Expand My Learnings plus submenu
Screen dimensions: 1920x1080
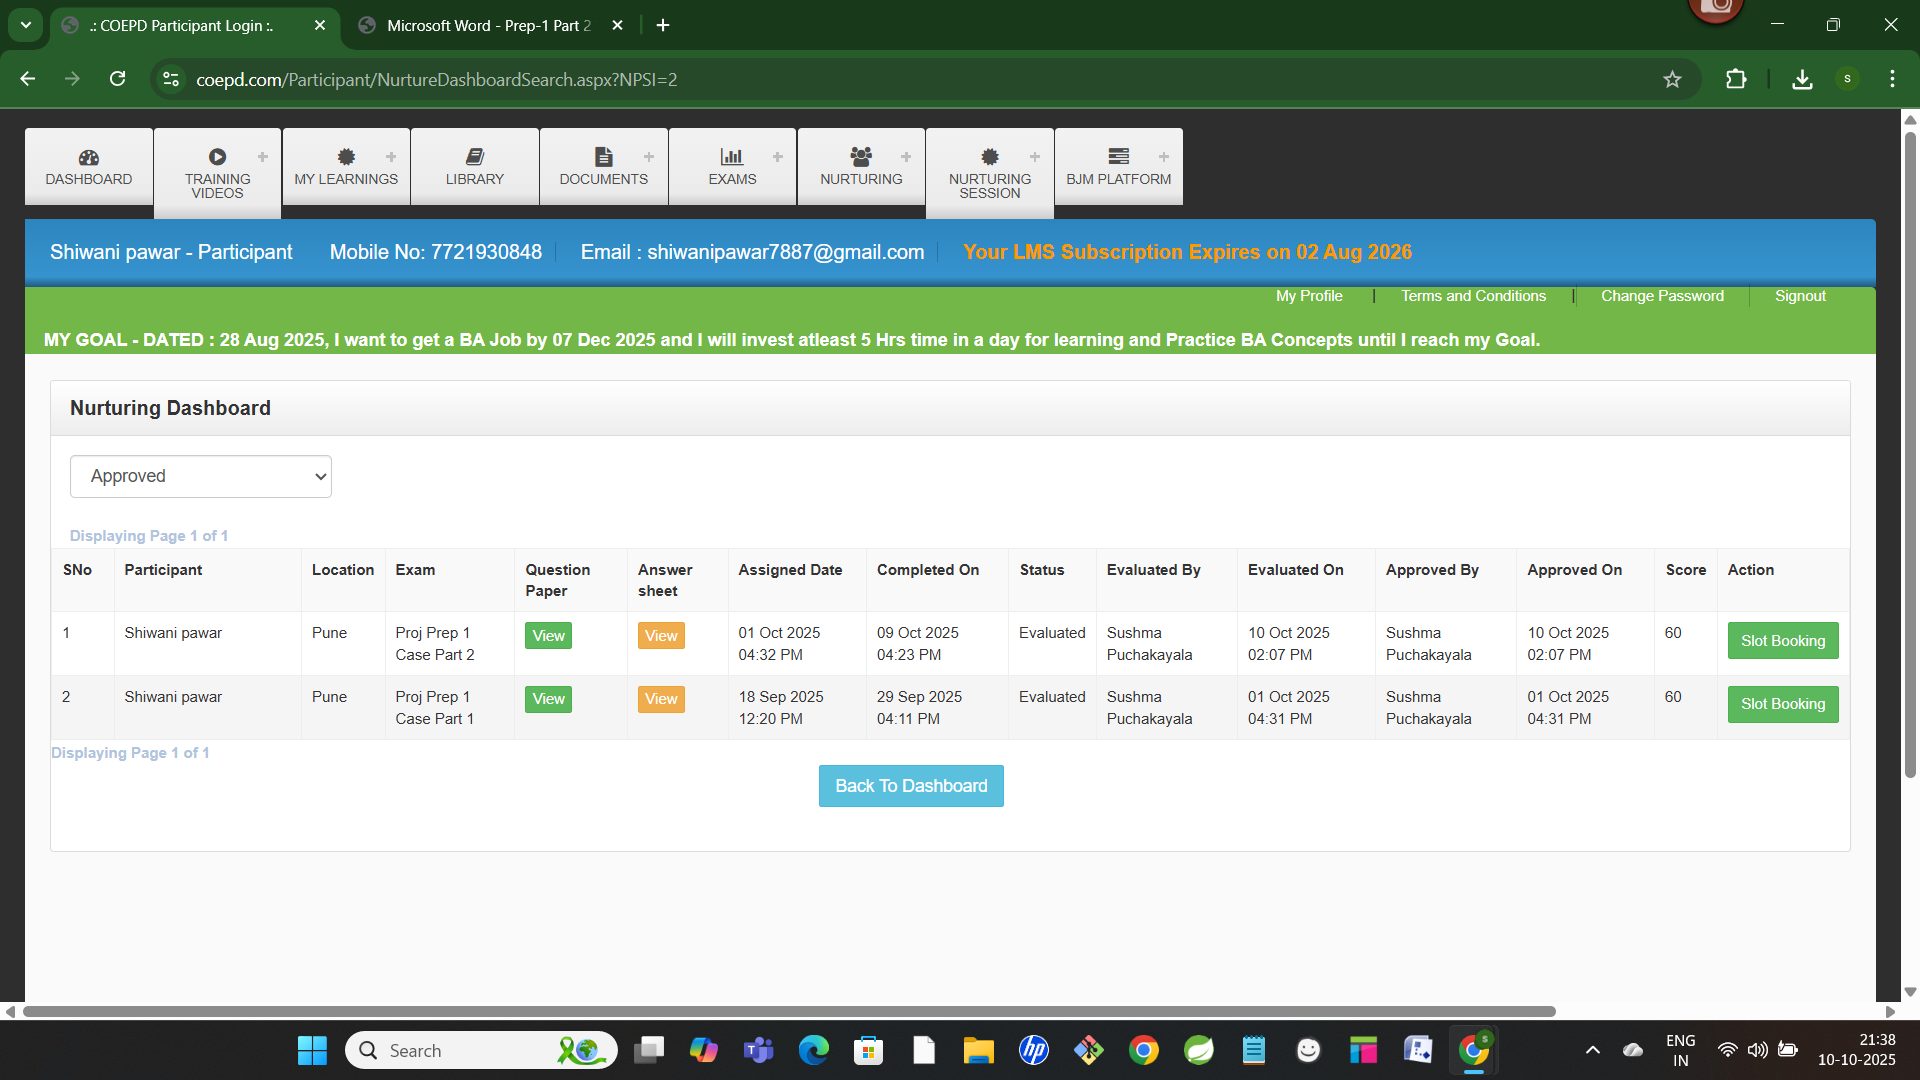(x=391, y=157)
